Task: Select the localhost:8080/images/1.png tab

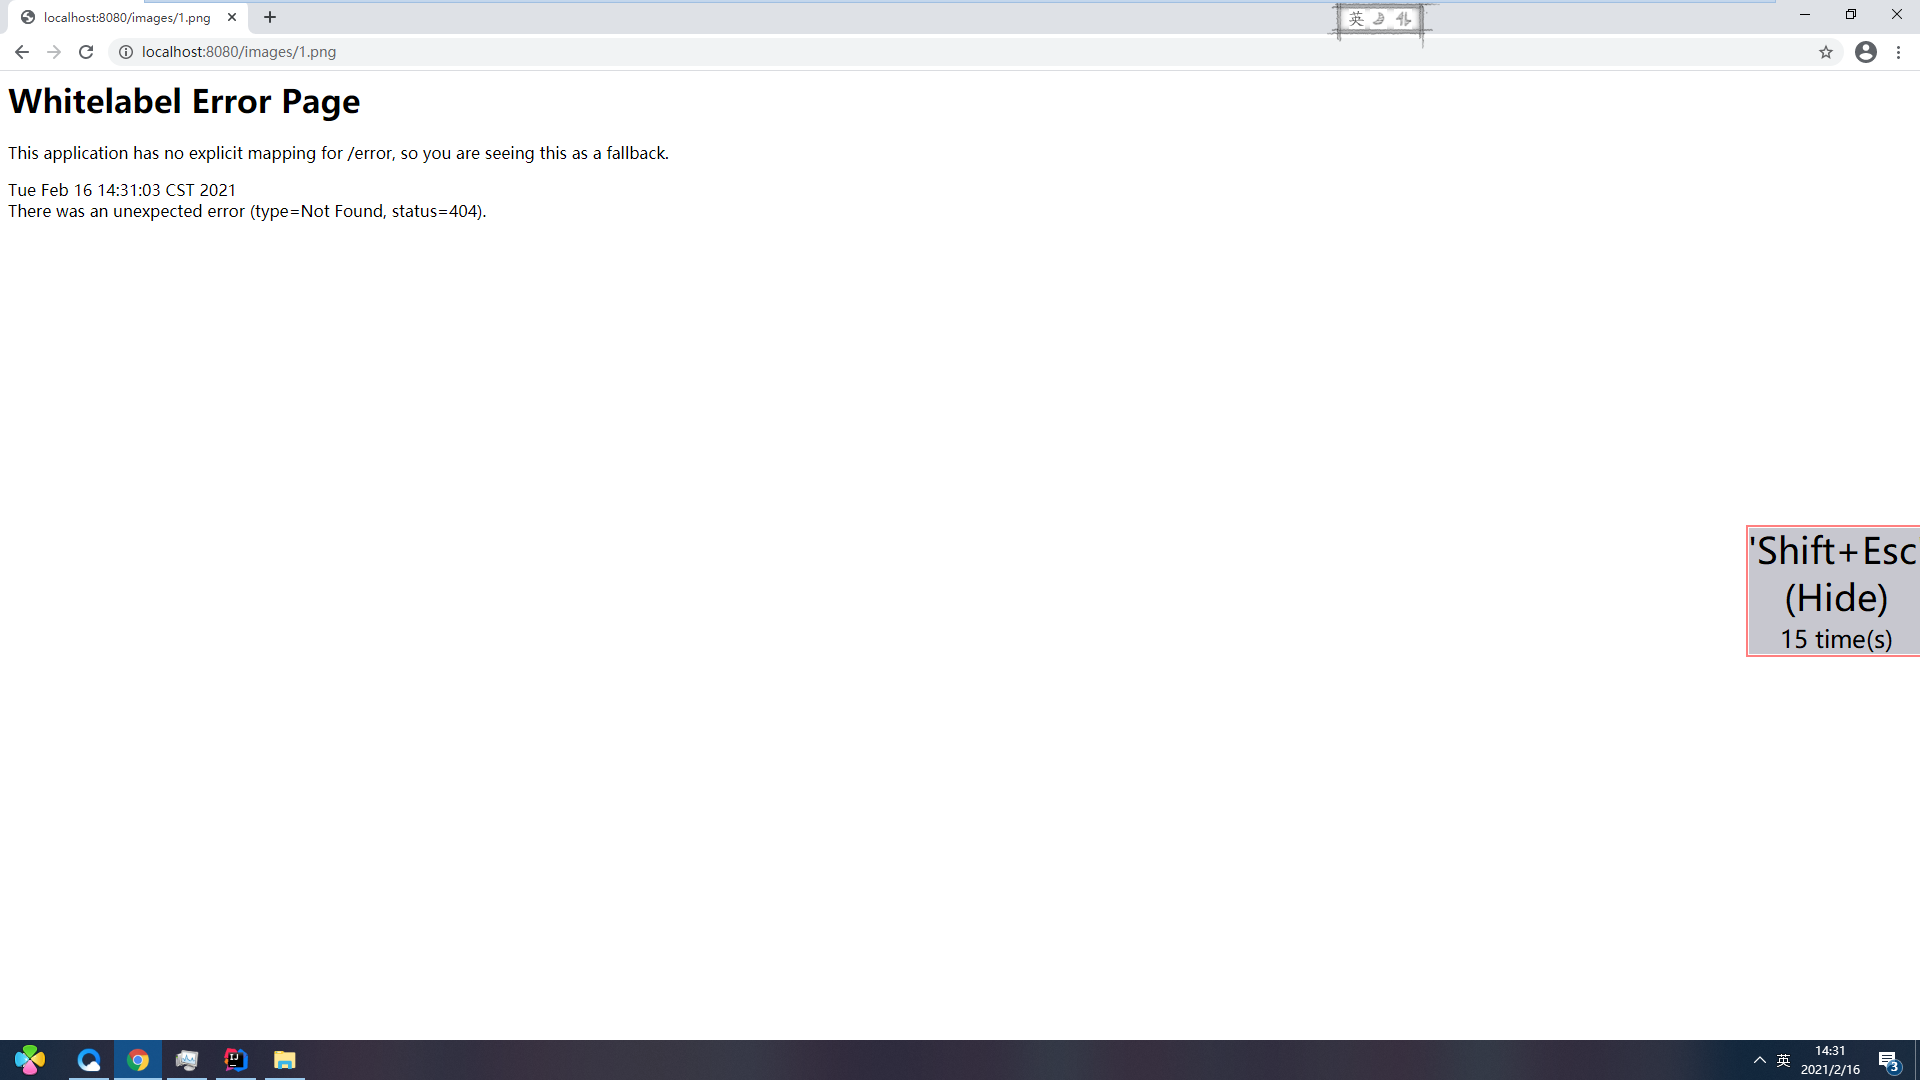Action: [128, 18]
